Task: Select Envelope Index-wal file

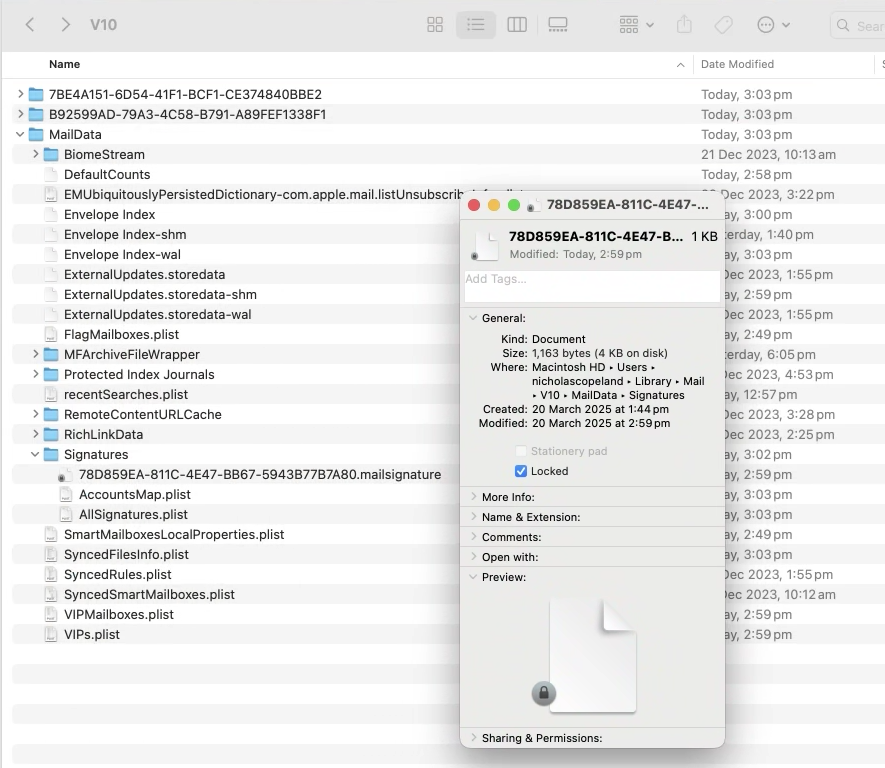Action: pos(122,254)
